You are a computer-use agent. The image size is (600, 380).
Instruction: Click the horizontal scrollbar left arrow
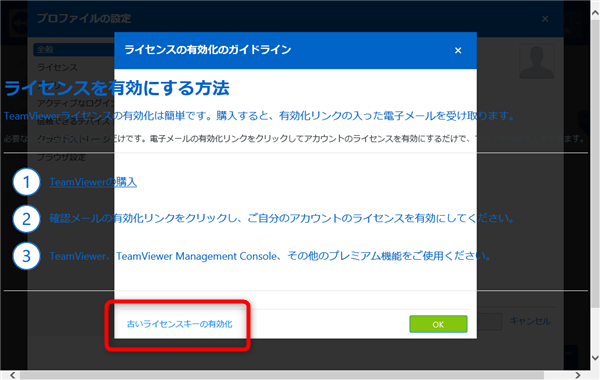click(x=13, y=375)
